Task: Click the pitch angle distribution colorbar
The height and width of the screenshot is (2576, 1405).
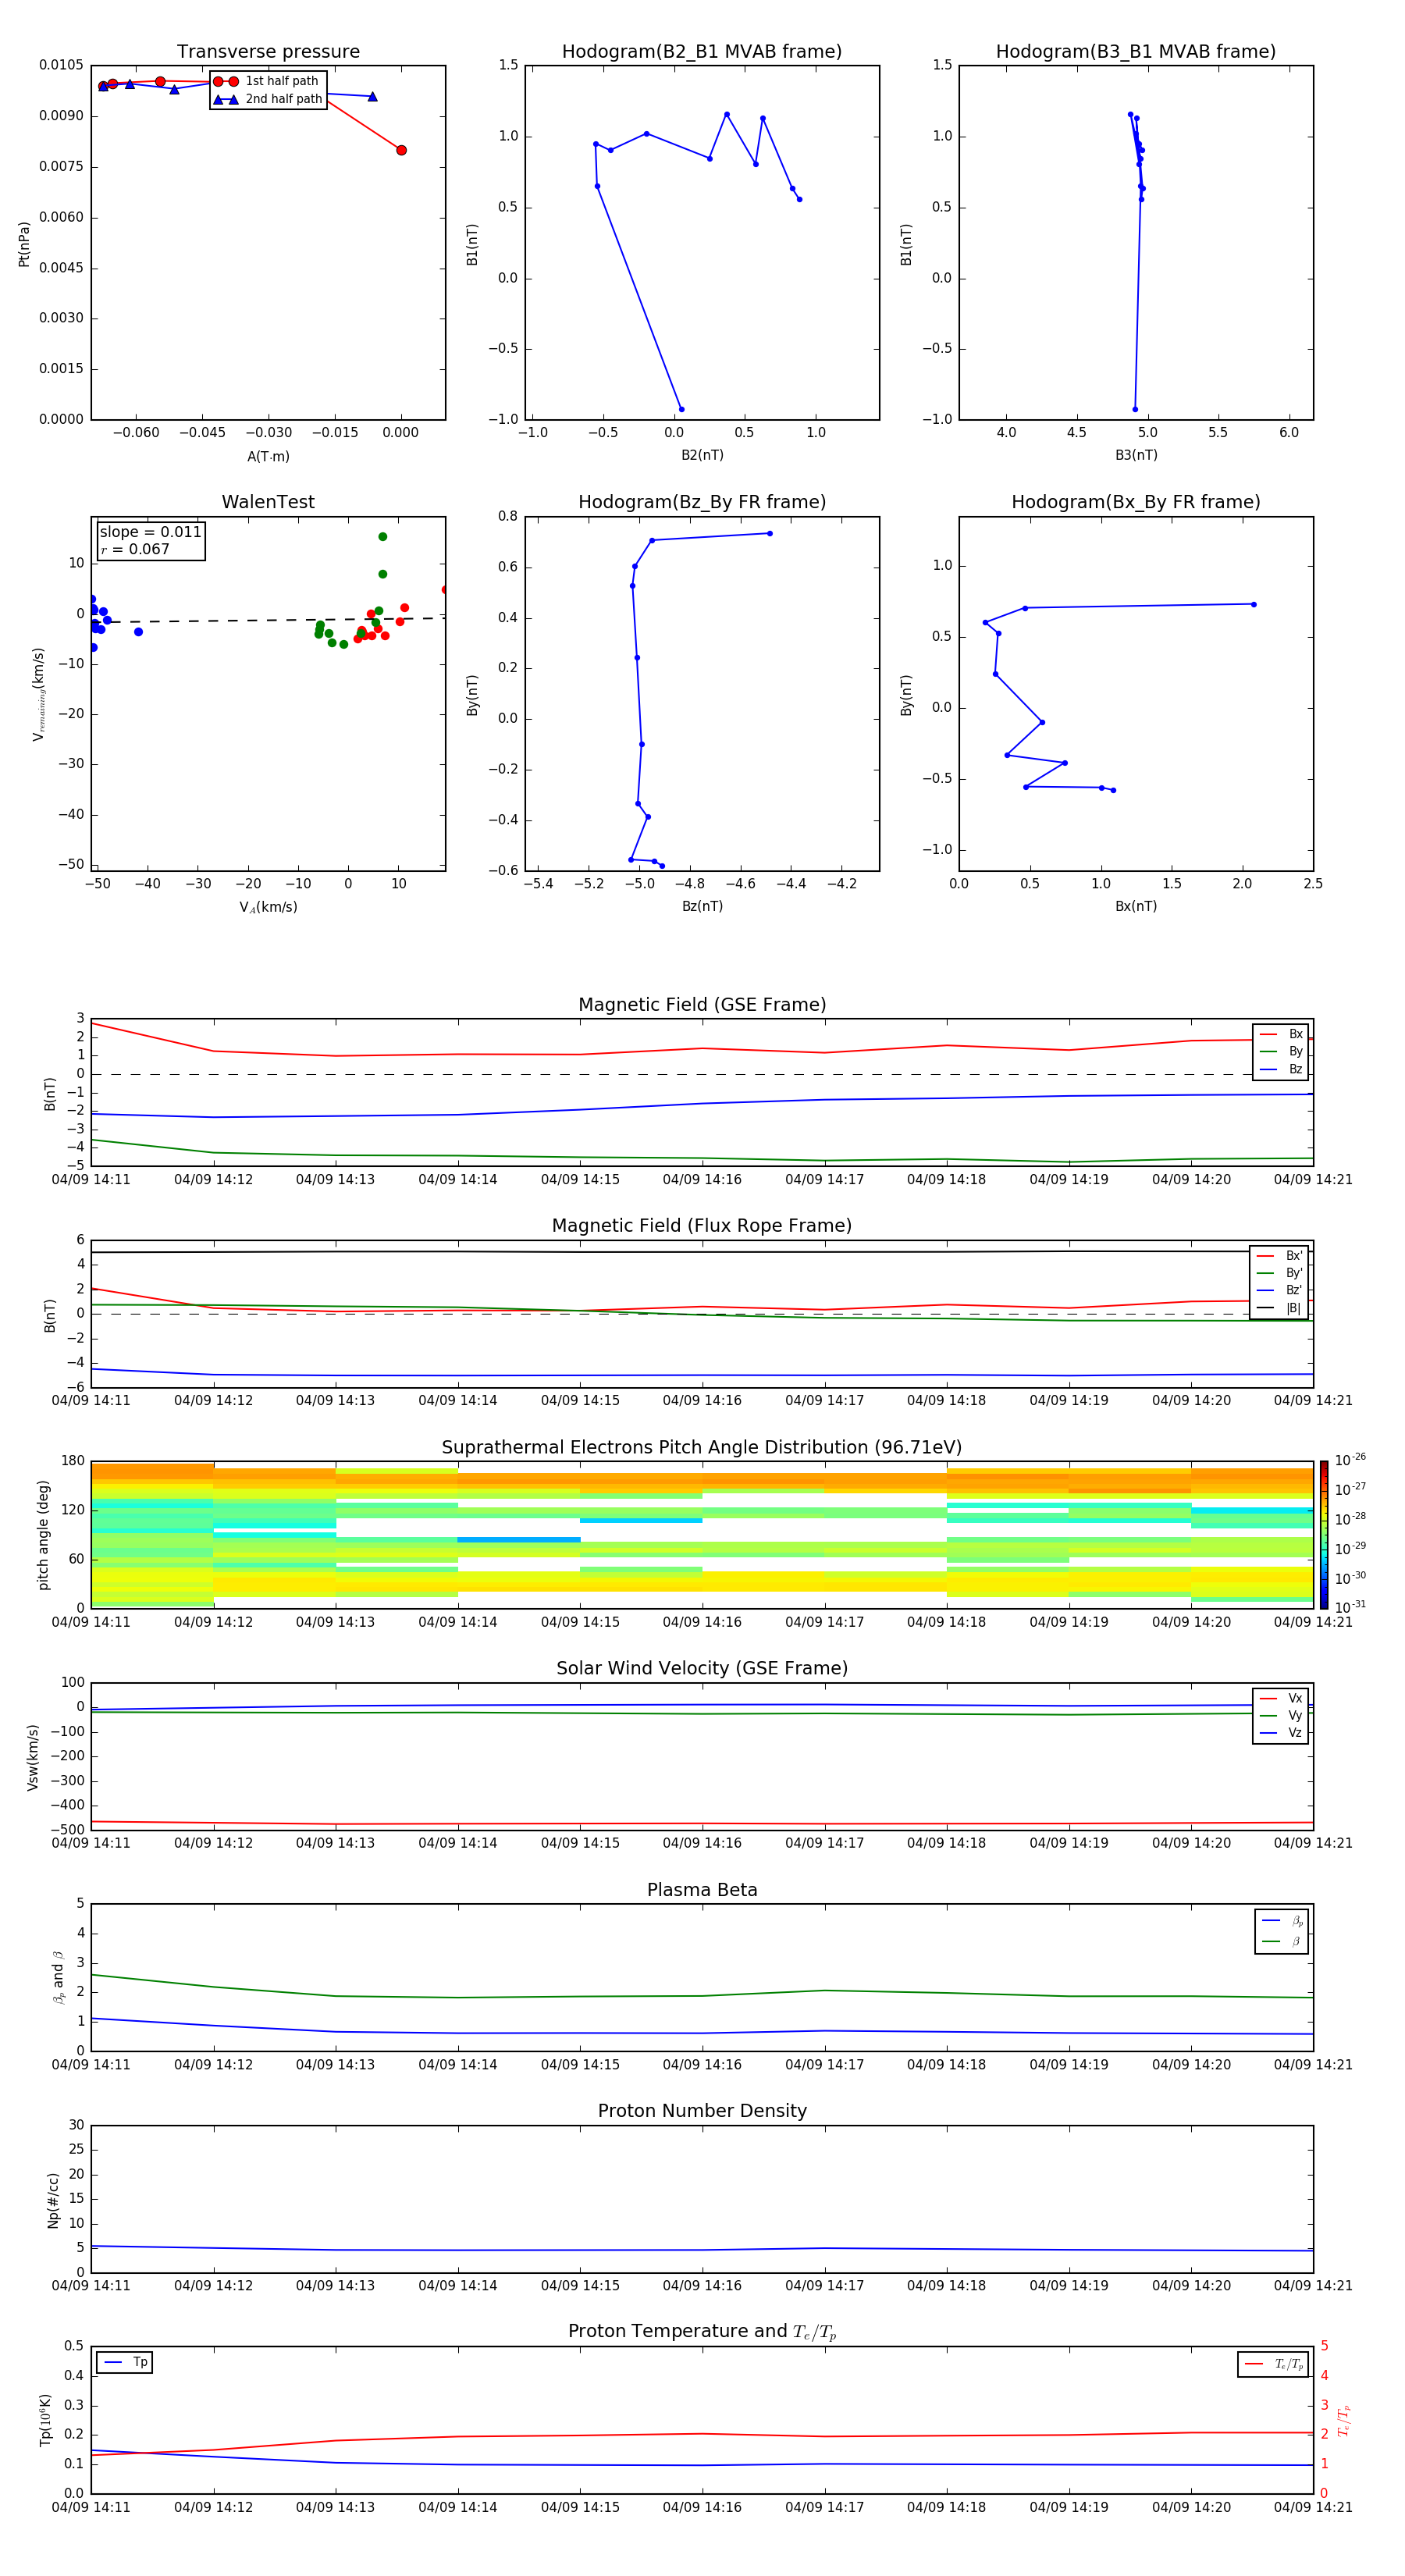Action: coord(1323,1534)
